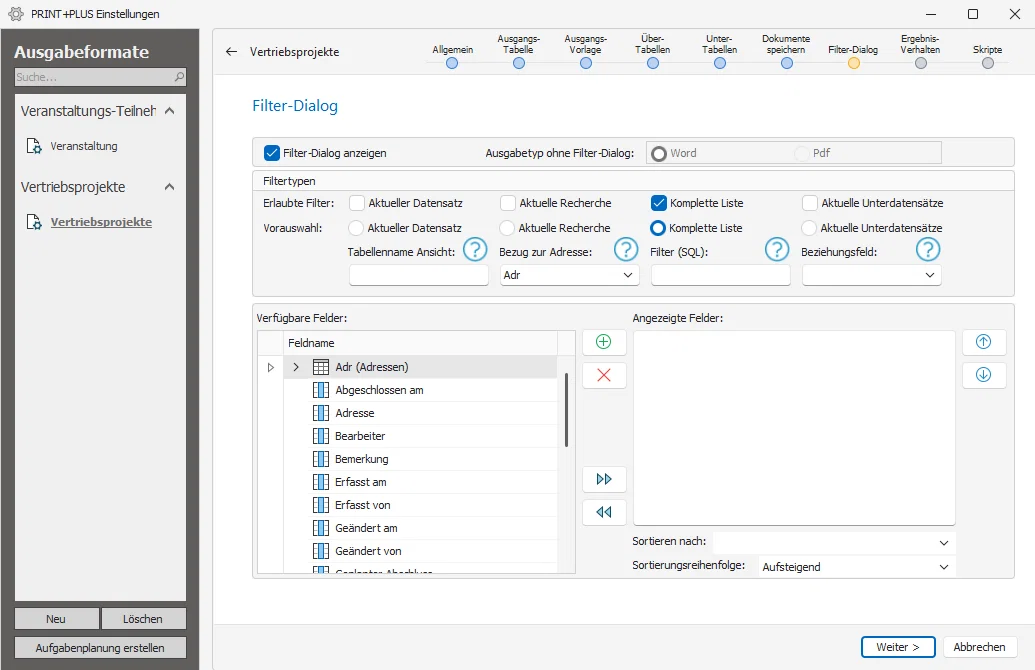
Task: Remove all fields with double left arrows
Action: click(603, 512)
